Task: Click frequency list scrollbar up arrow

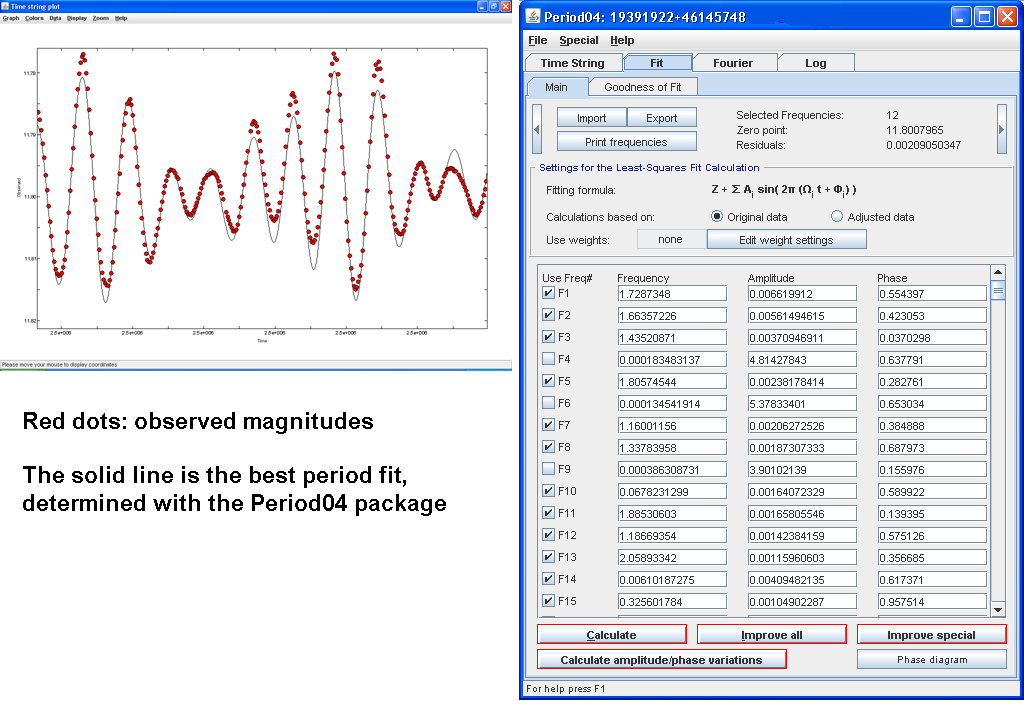Action: (x=998, y=272)
